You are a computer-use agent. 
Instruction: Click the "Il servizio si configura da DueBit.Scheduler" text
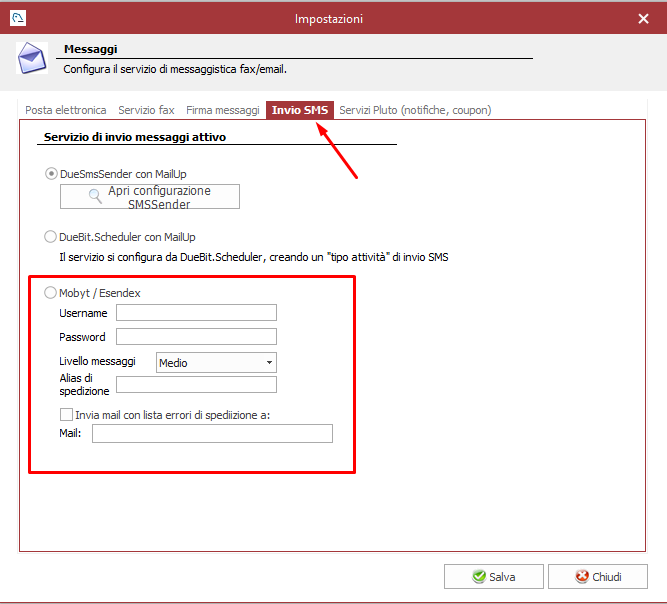click(x=254, y=257)
